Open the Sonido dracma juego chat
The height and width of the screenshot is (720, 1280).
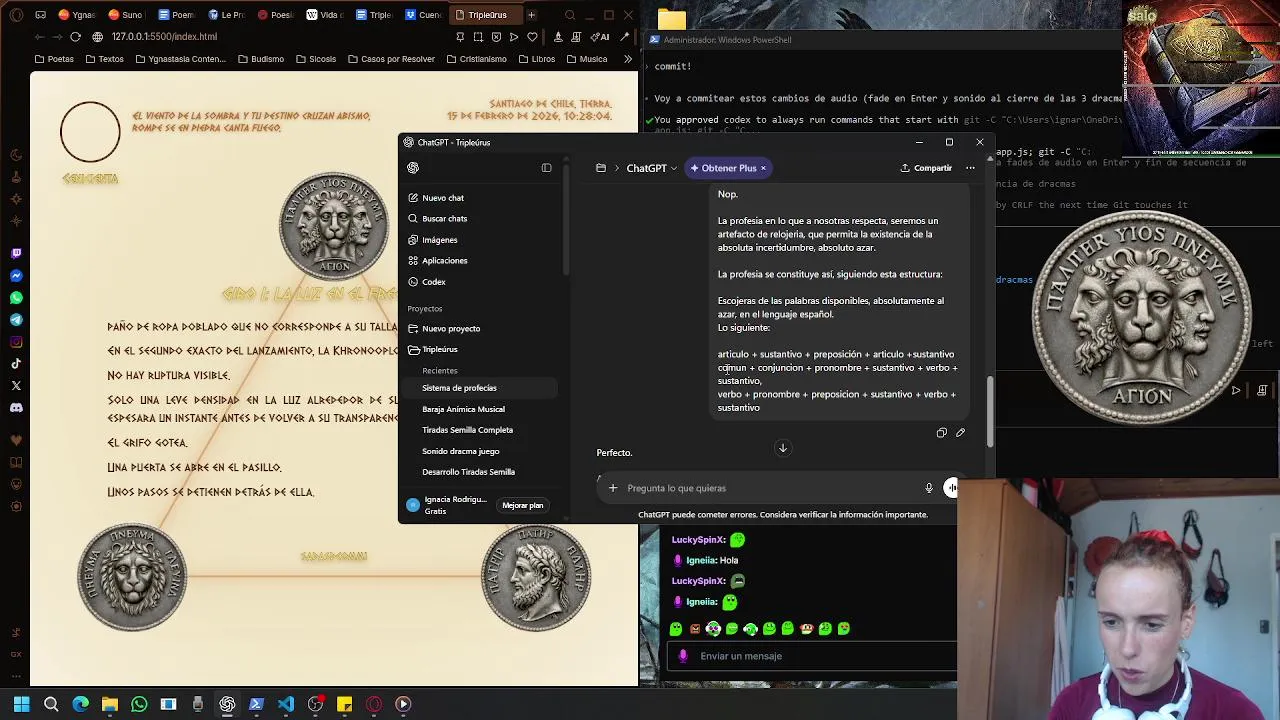click(460, 451)
